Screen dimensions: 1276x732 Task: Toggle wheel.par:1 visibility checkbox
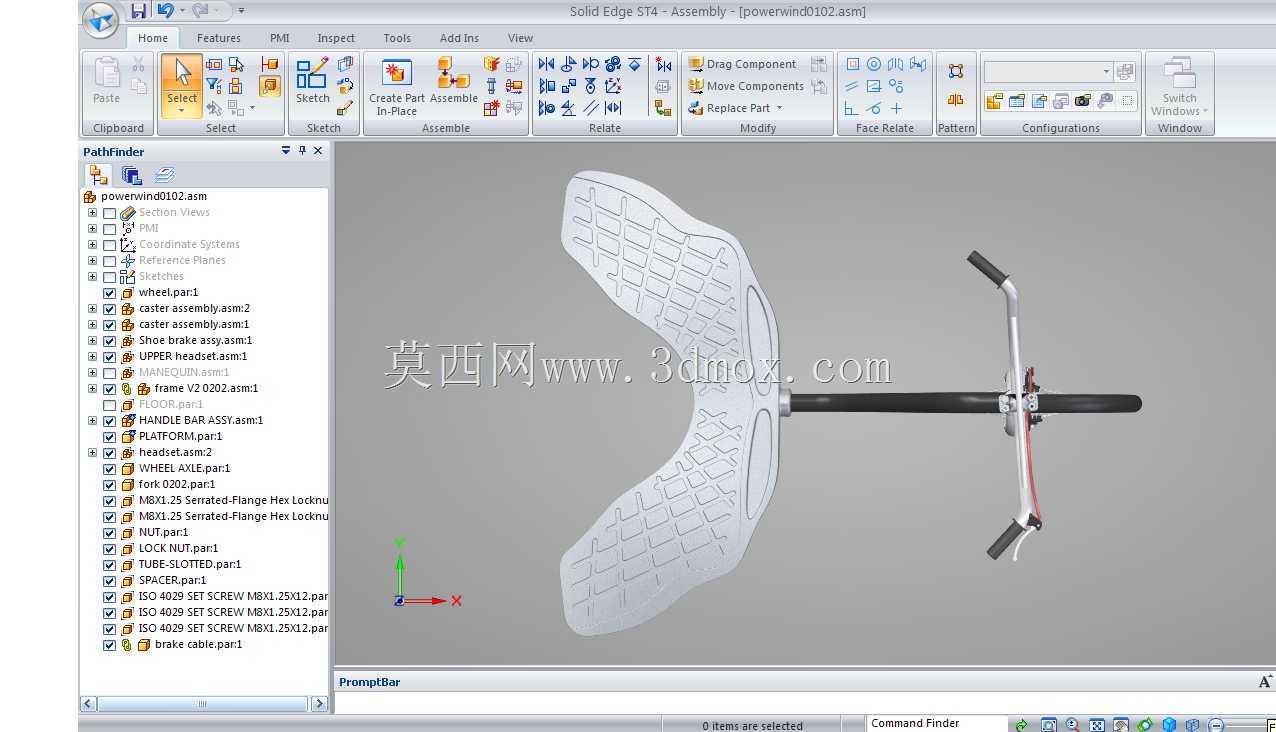(x=110, y=293)
